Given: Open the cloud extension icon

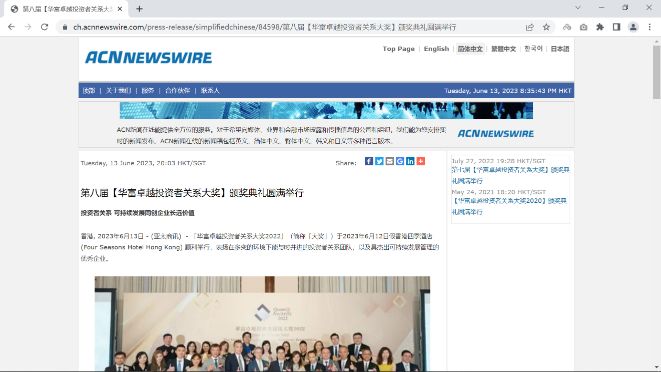Looking at the screenshot, I should 567,27.
